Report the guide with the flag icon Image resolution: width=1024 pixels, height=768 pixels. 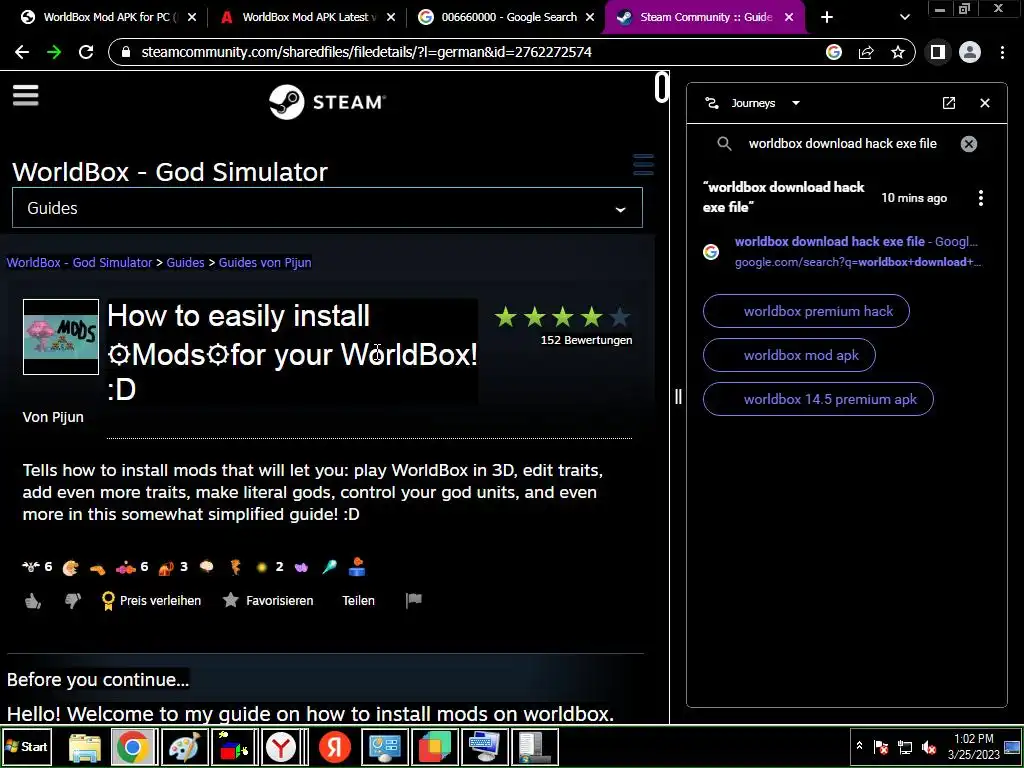click(x=413, y=600)
